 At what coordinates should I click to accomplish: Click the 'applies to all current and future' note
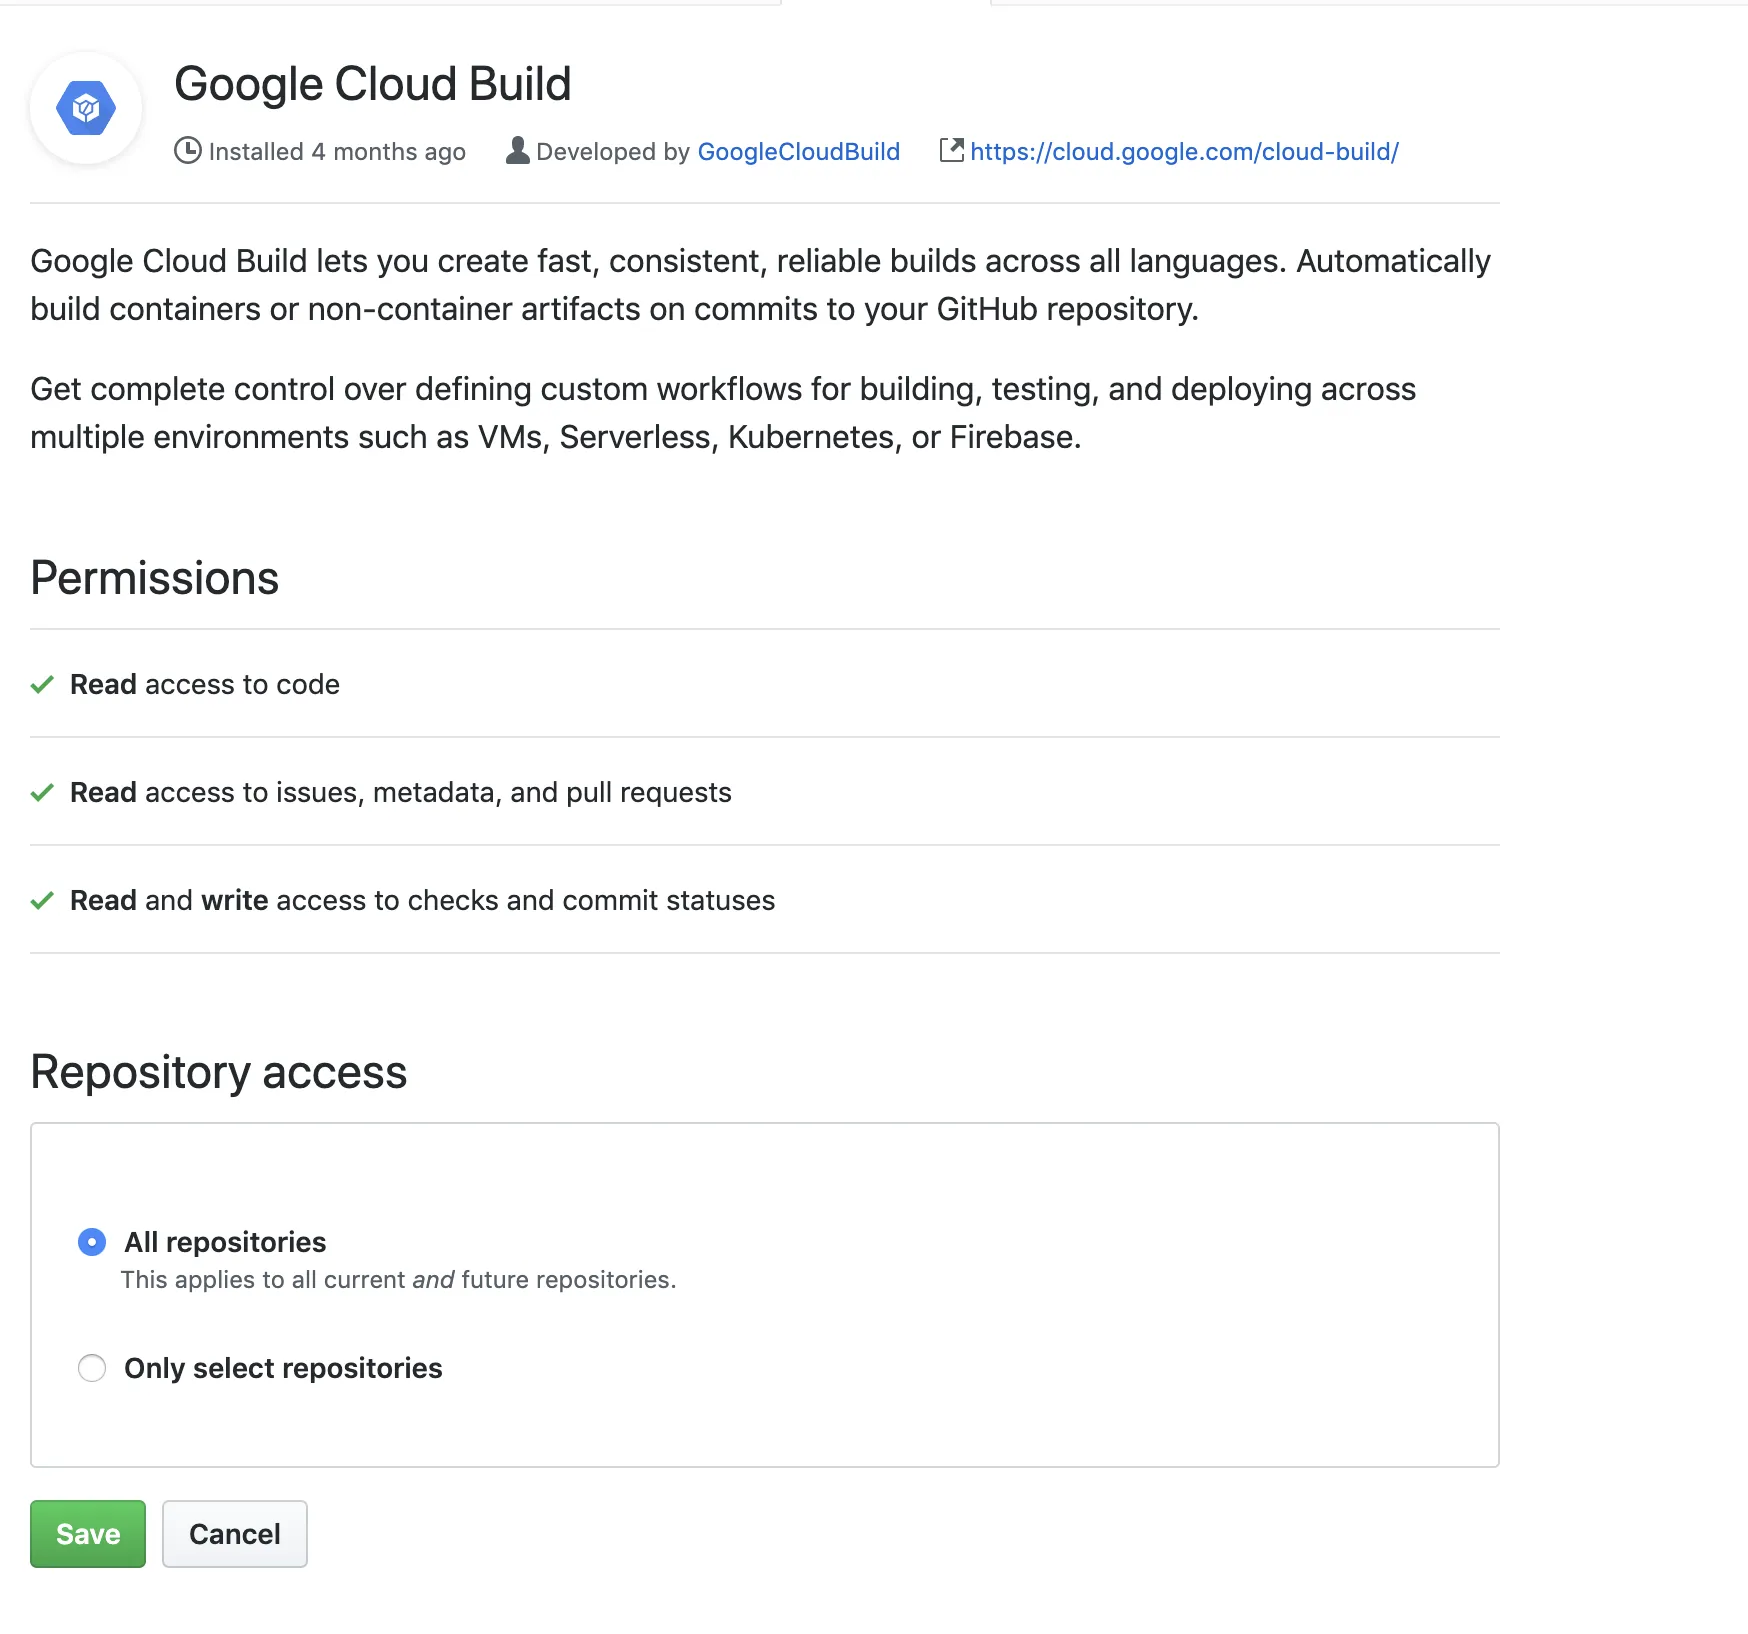click(x=398, y=1280)
